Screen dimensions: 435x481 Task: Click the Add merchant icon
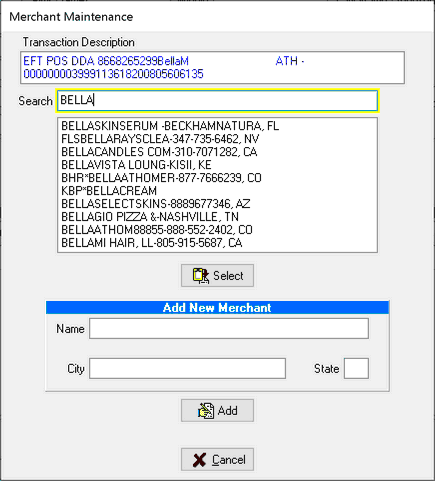click(206, 411)
